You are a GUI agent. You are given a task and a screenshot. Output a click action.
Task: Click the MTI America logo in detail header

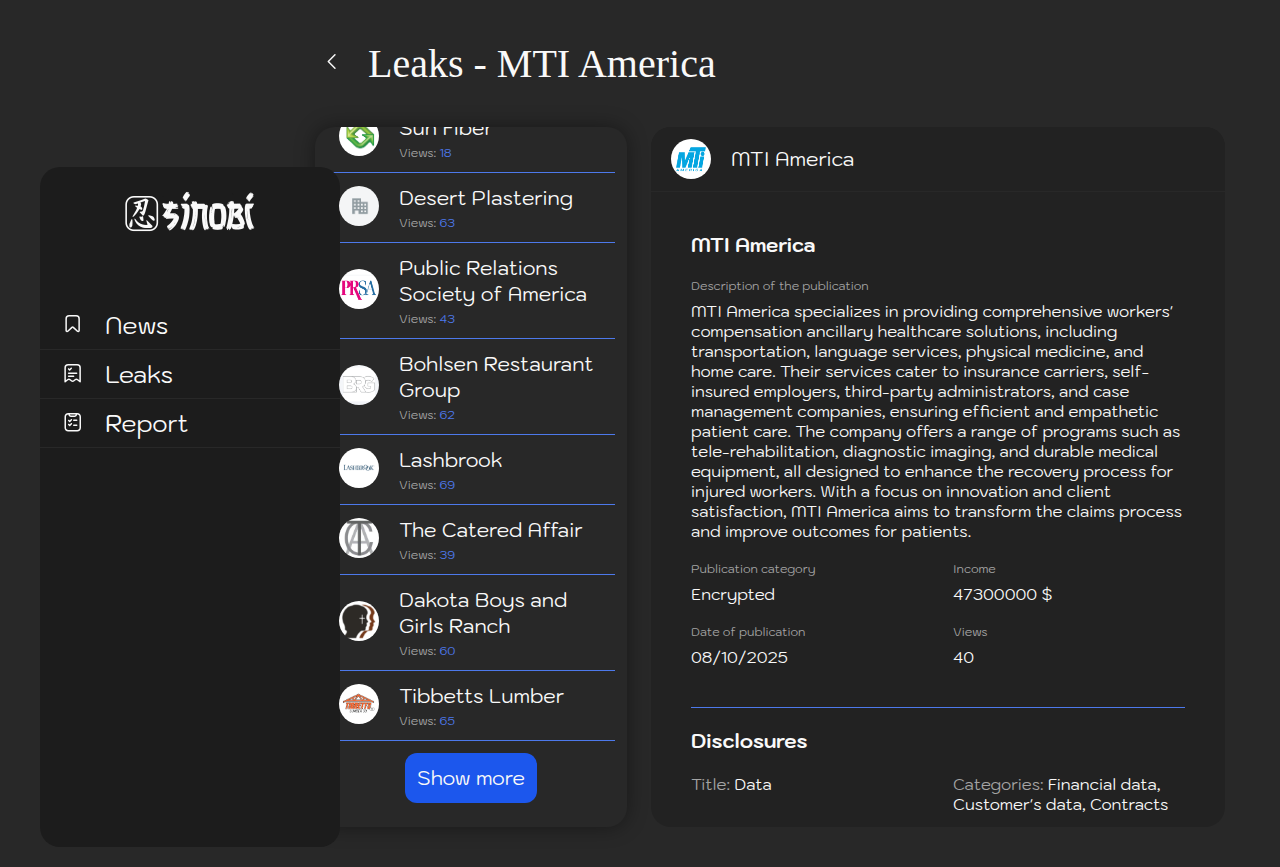click(691, 159)
